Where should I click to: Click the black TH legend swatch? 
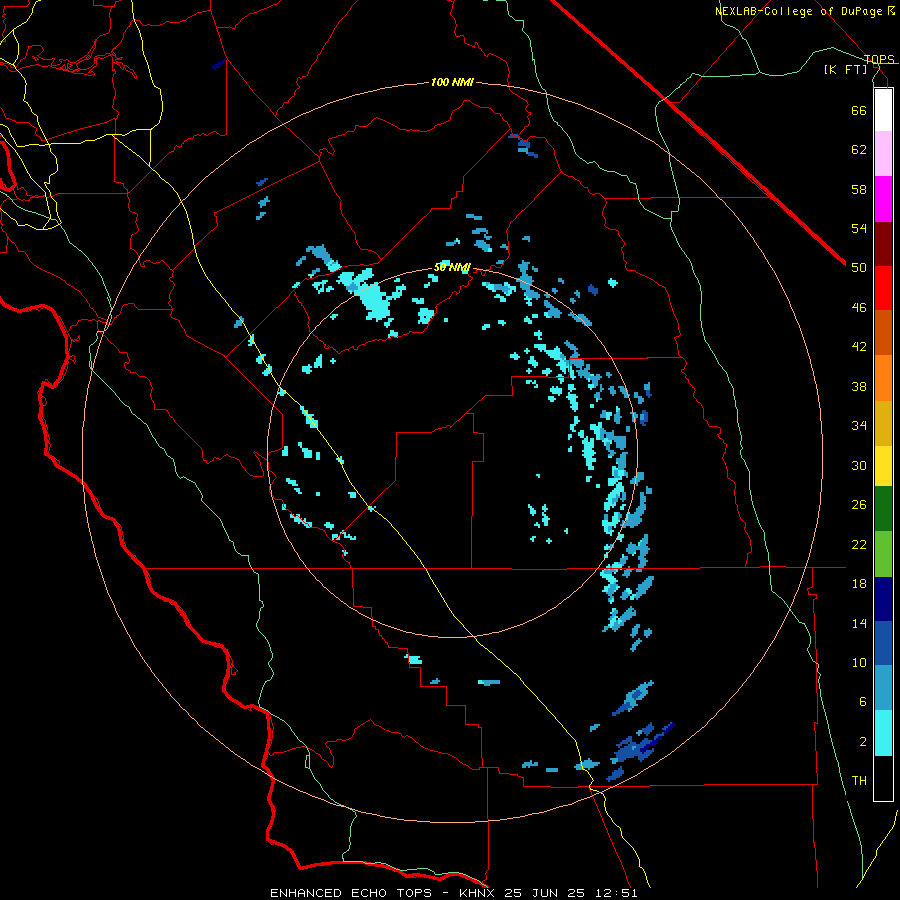(883, 778)
